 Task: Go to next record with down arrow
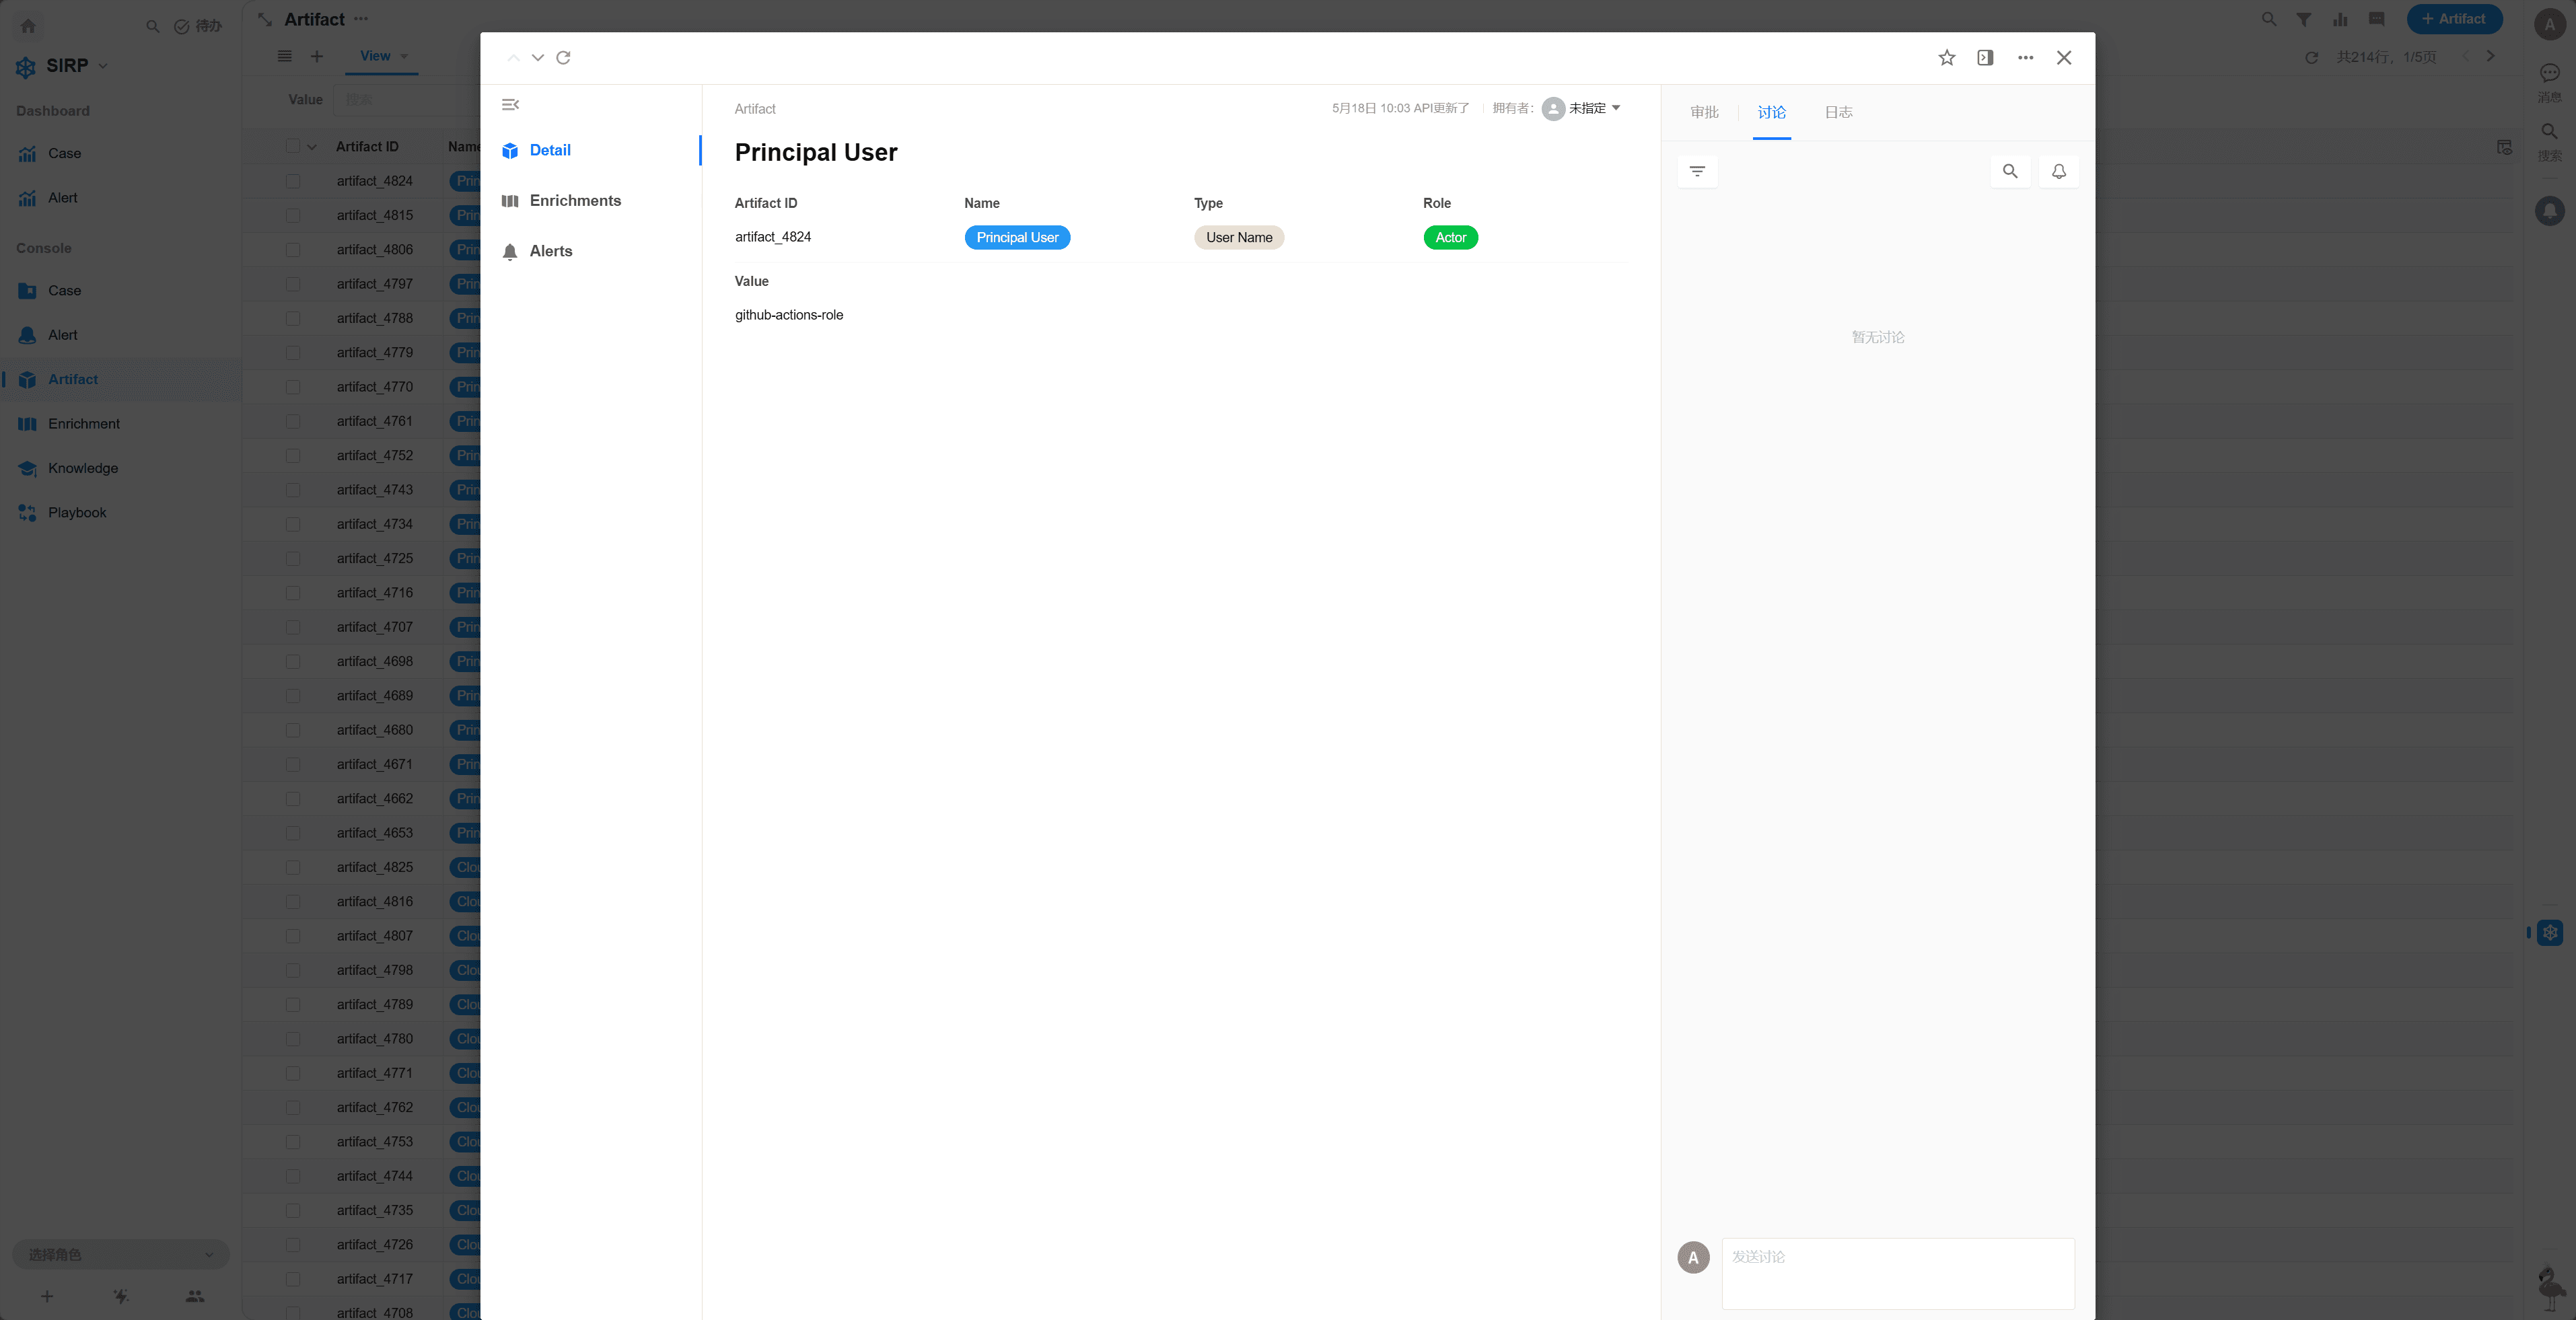point(538,58)
